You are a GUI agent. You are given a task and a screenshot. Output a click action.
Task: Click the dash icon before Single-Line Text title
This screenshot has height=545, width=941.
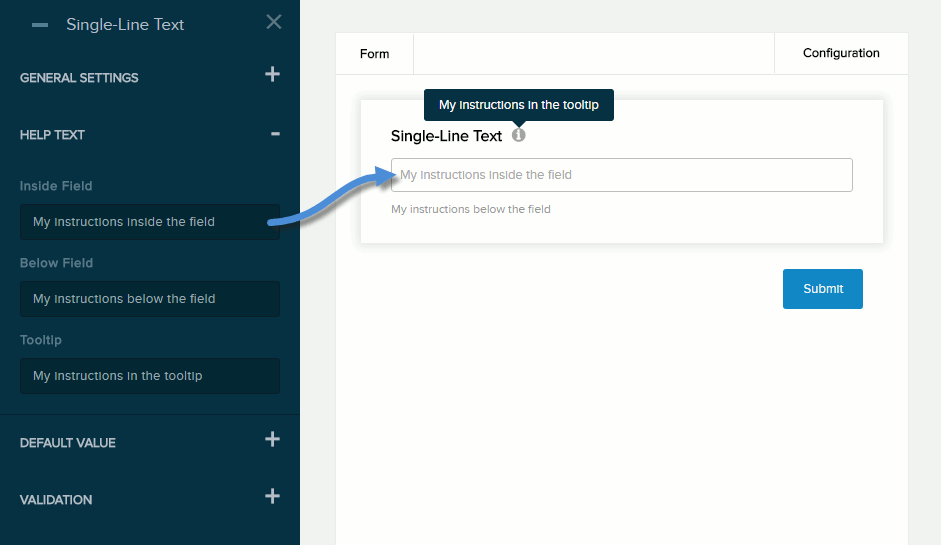[40, 25]
